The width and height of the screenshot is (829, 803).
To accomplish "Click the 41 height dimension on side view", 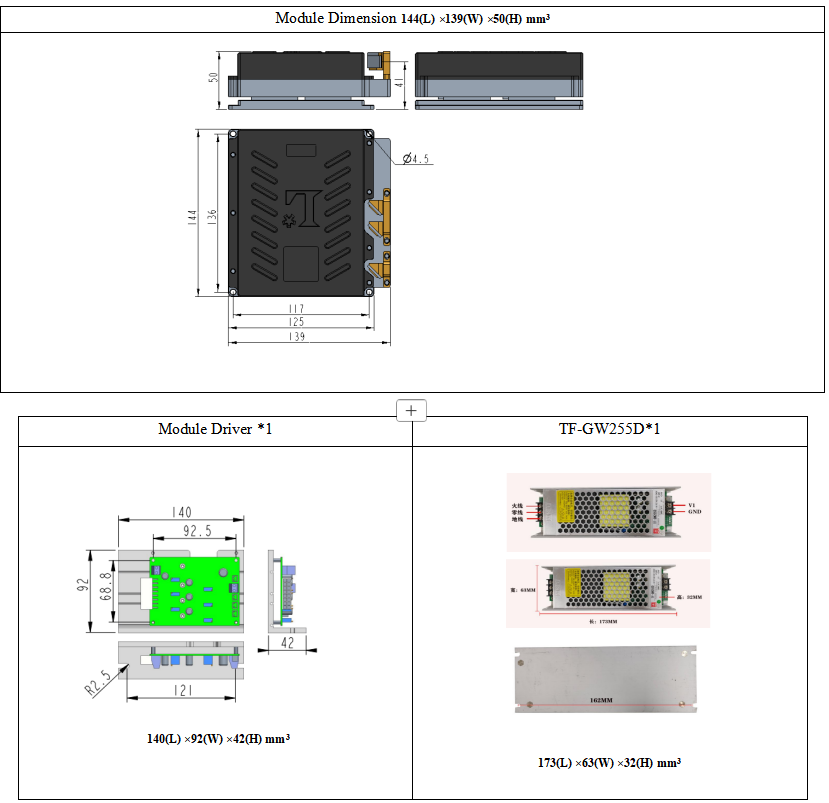I will [399, 82].
